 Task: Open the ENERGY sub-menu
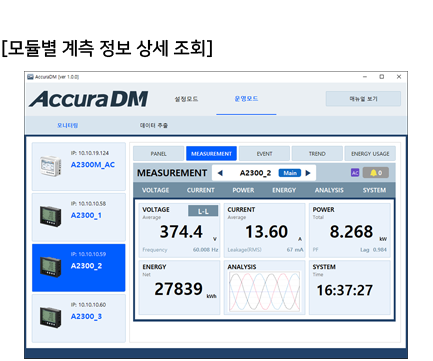[x=284, y=190]
